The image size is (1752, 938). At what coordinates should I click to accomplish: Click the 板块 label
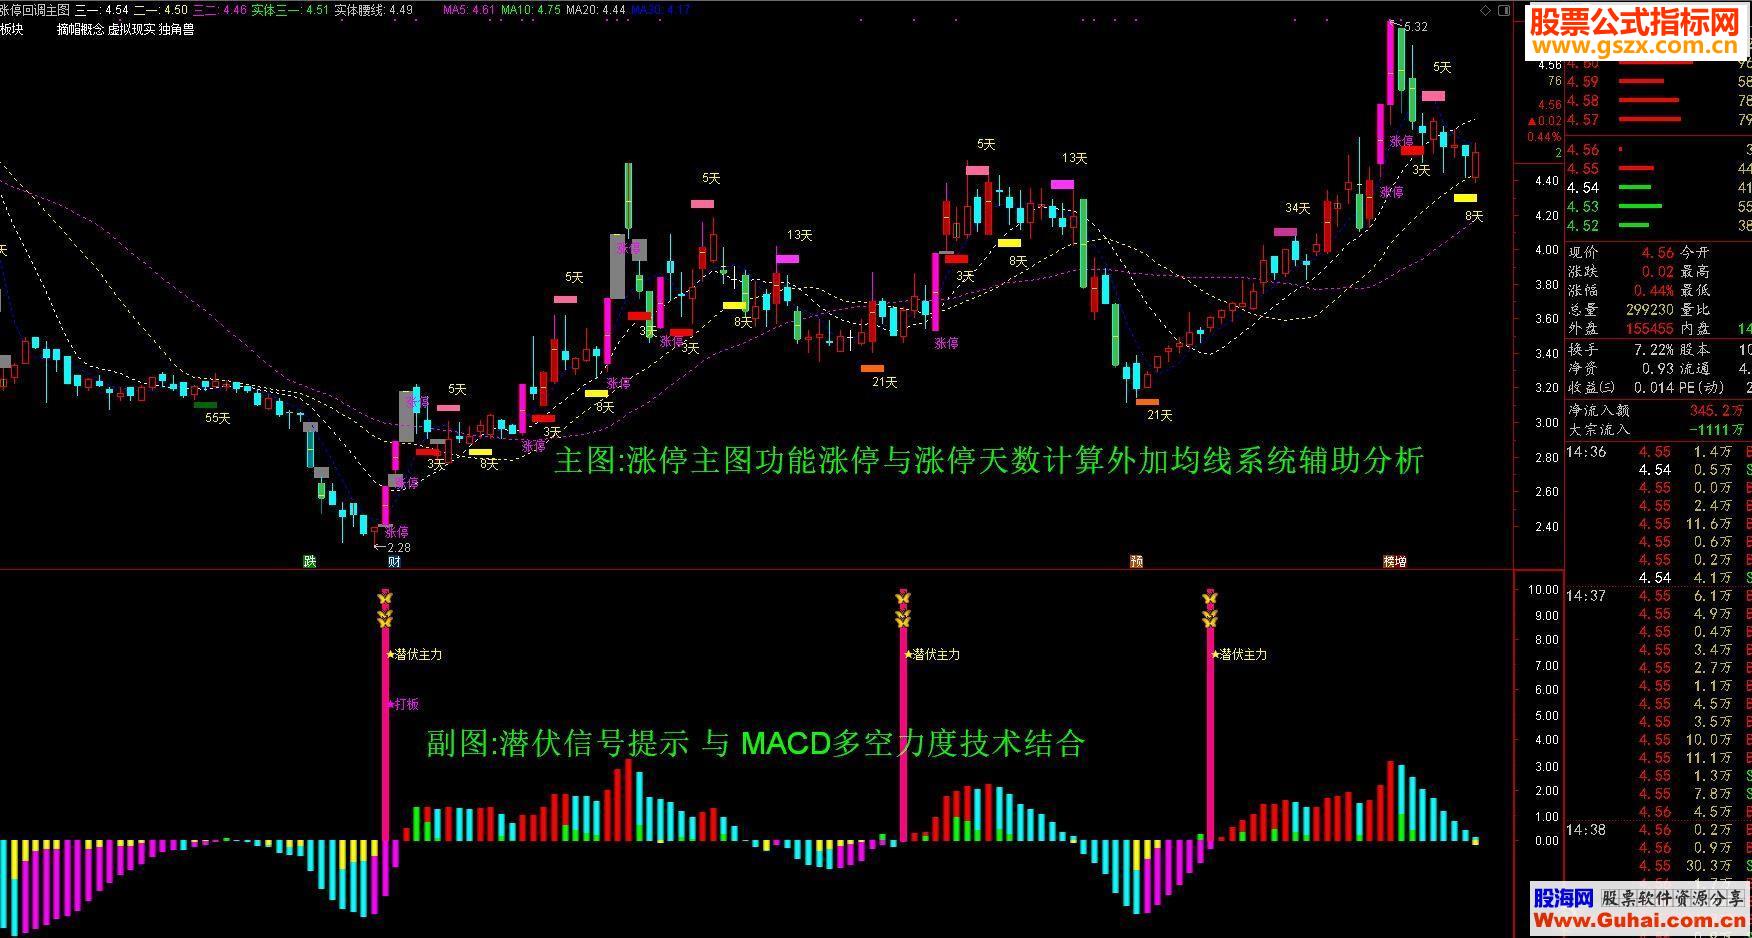click(12, 30)
